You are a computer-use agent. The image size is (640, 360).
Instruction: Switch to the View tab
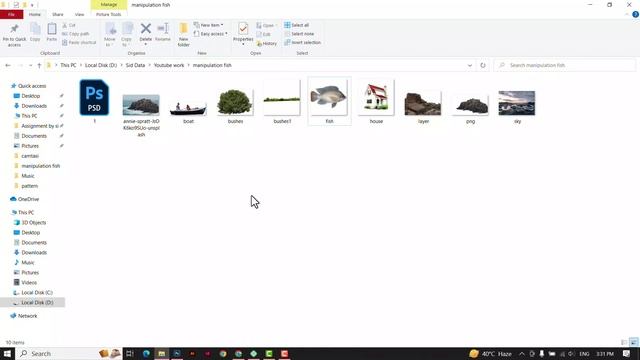coord(79,14)
